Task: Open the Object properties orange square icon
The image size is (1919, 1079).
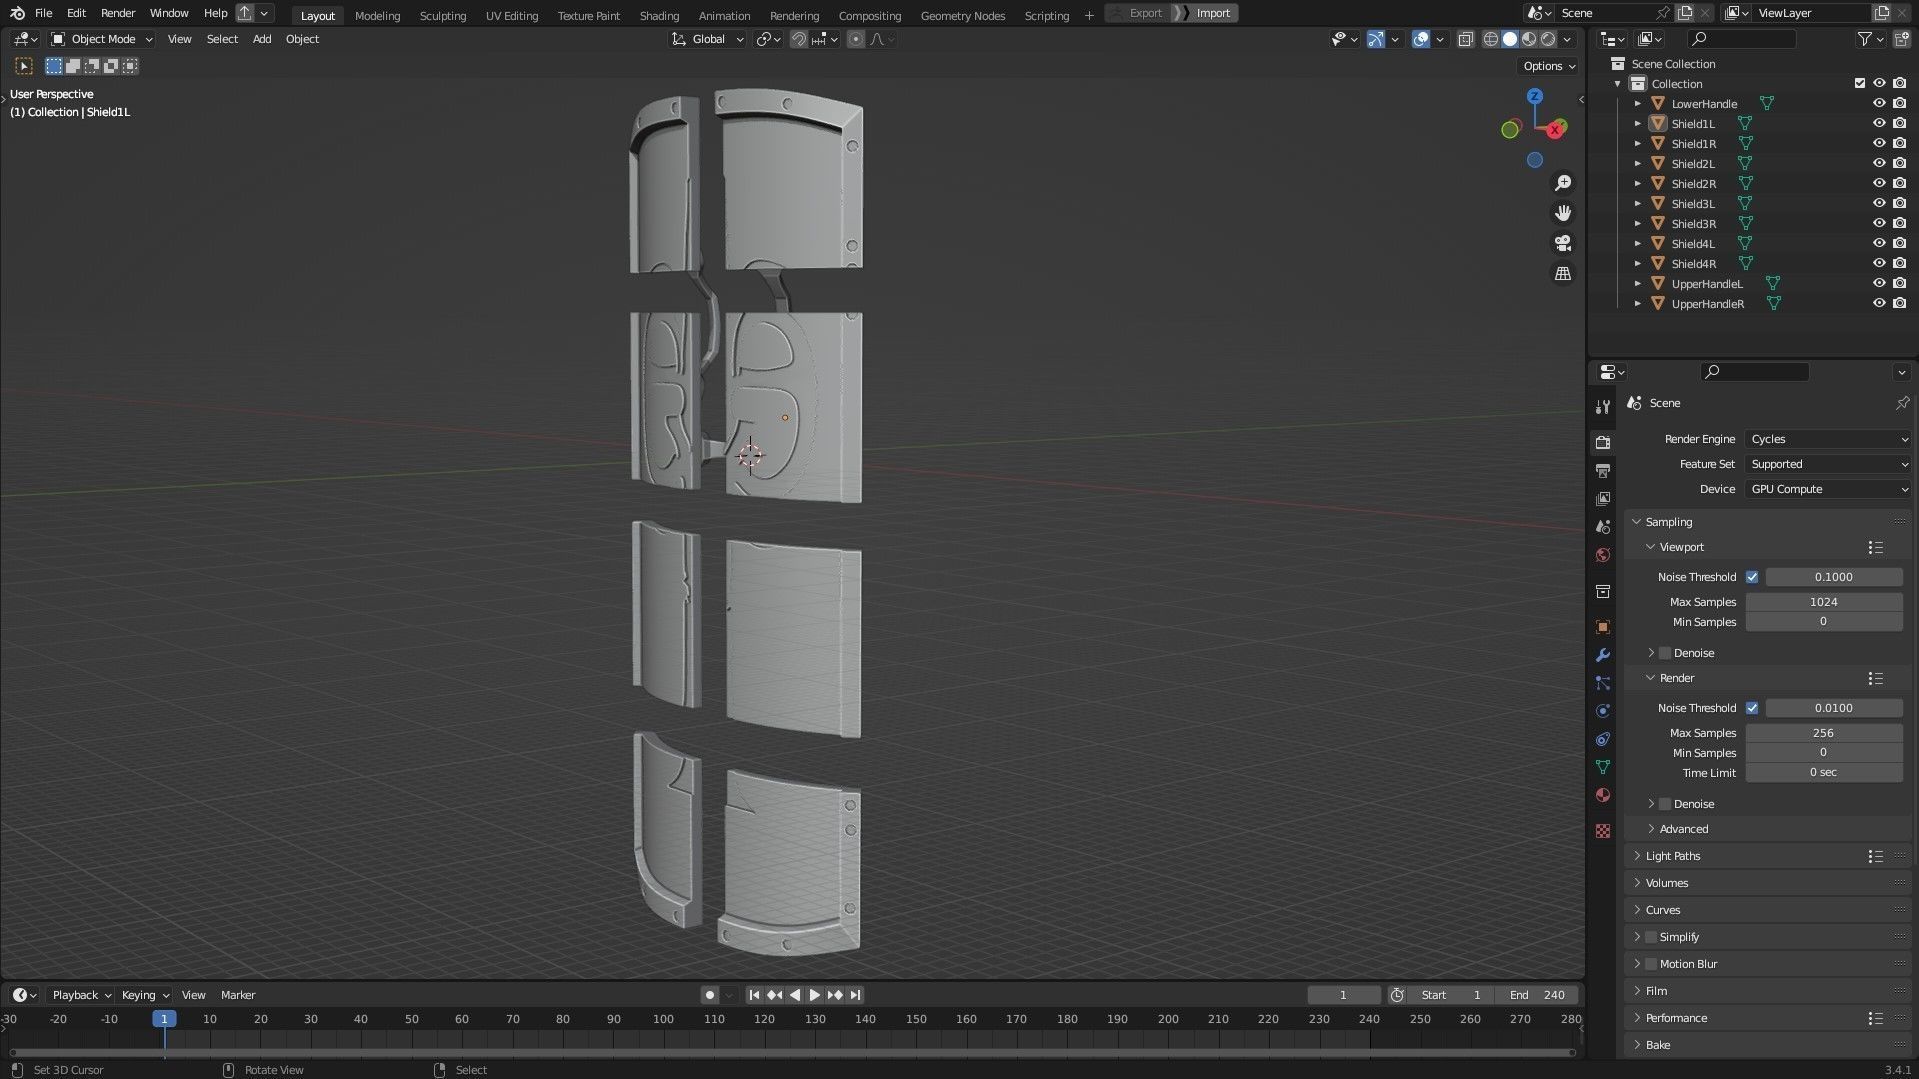Action: pyautogui.click(x=1603, y=627)
